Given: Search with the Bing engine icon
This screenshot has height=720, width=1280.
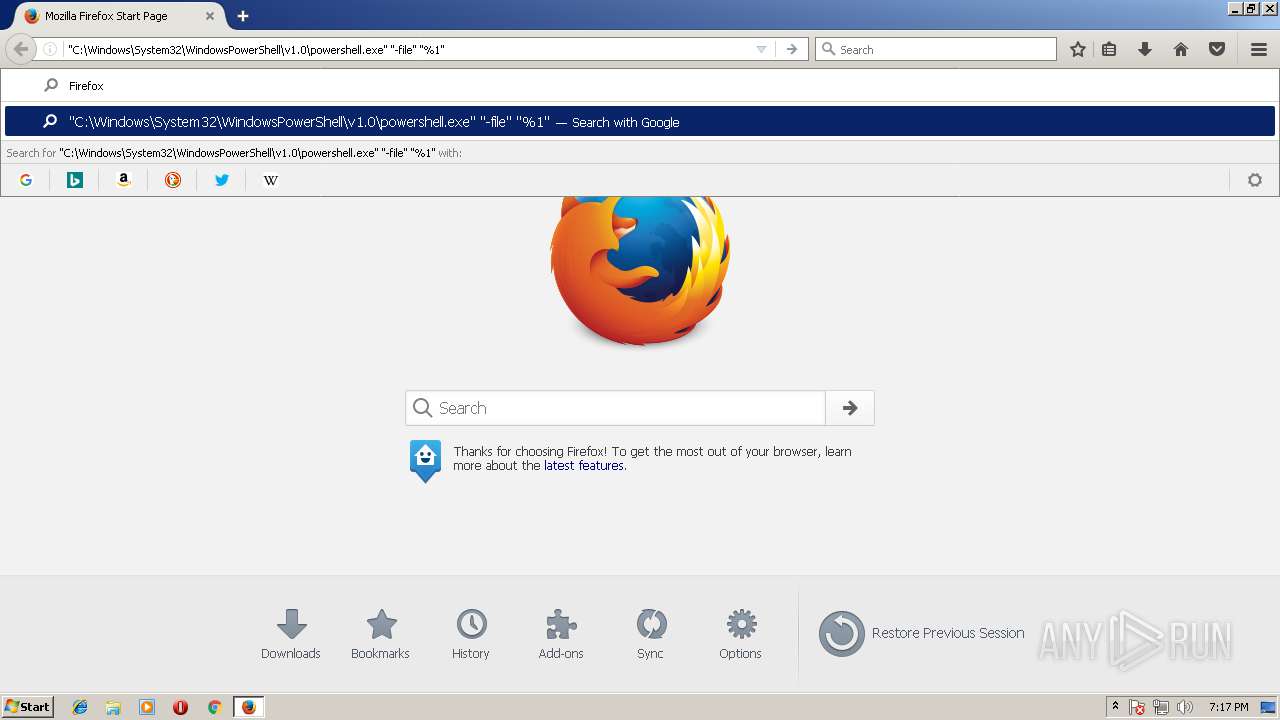Looking at the screenshot, I should pyautogui.click(x=75, y=180).
